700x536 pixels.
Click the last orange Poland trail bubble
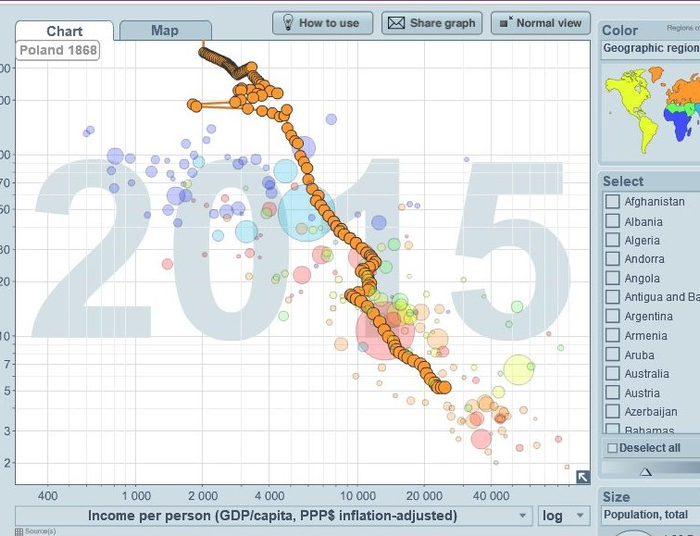[444, 387]
